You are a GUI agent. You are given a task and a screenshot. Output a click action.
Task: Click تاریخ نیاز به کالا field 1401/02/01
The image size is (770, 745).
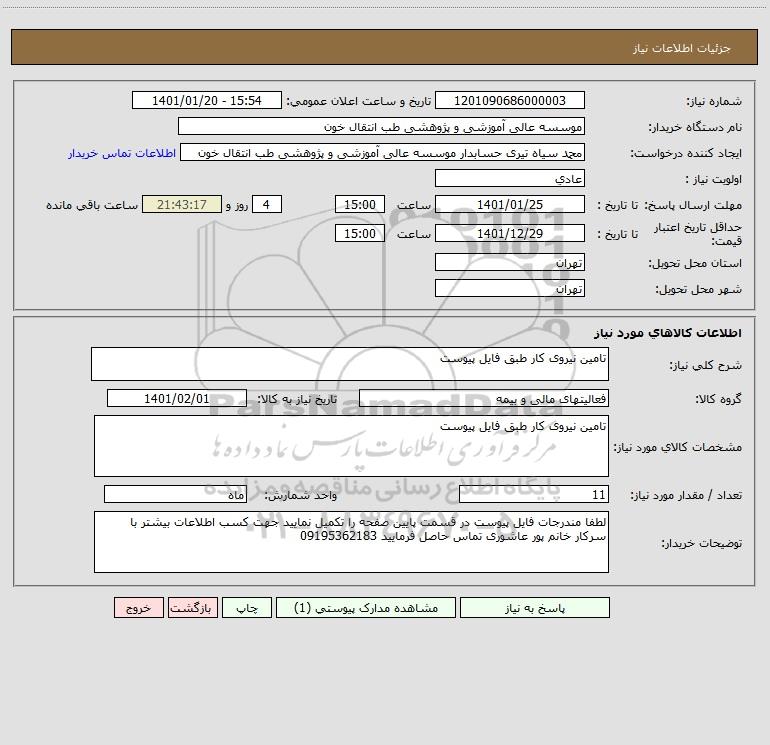(177, 398)
